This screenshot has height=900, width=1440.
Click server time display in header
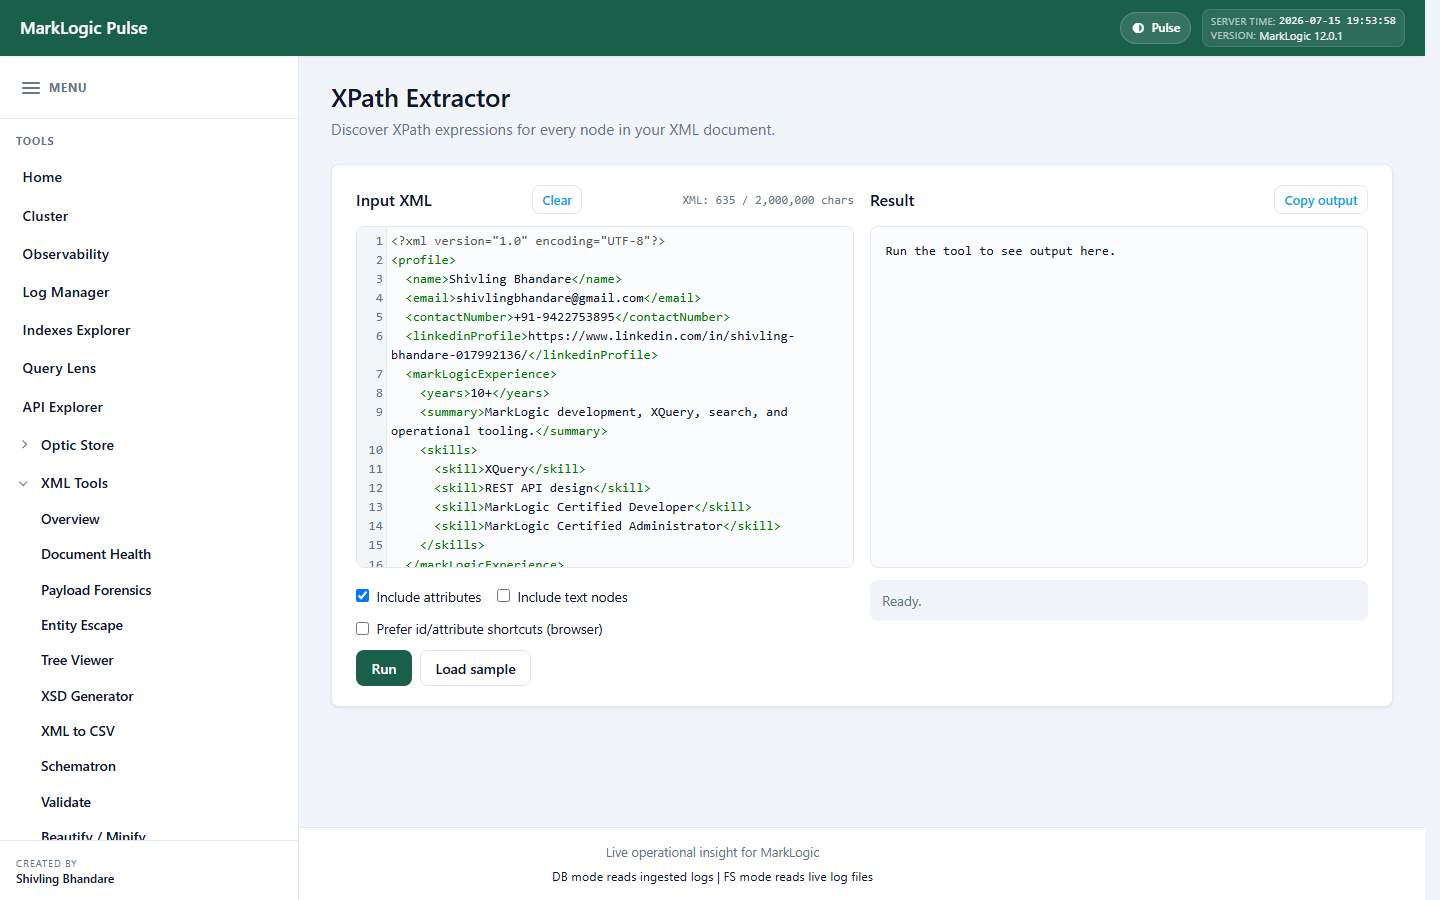[1303, 20]
